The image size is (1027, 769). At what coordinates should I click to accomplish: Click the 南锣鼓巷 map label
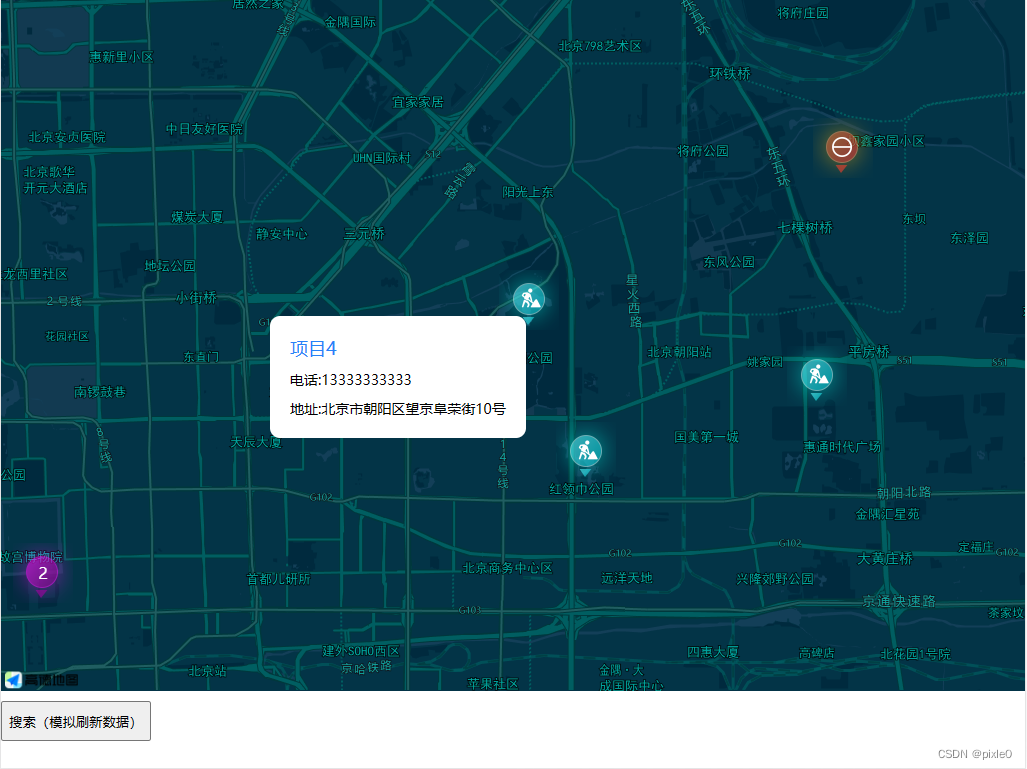point(100,392)
